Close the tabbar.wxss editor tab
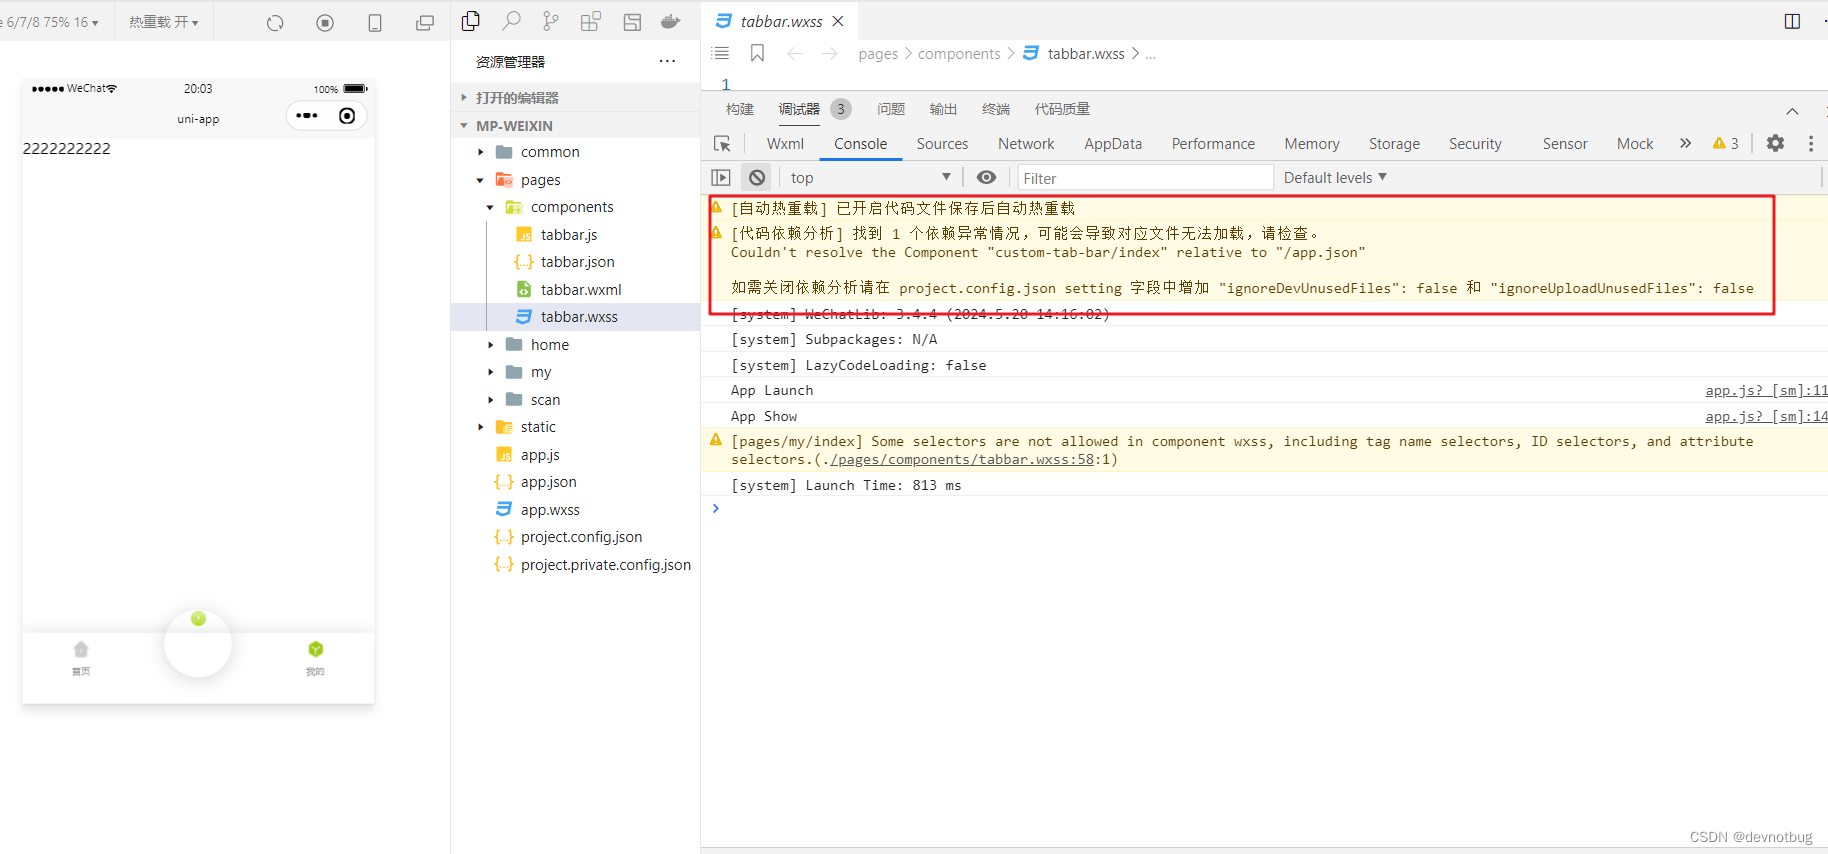 (838, 21)
